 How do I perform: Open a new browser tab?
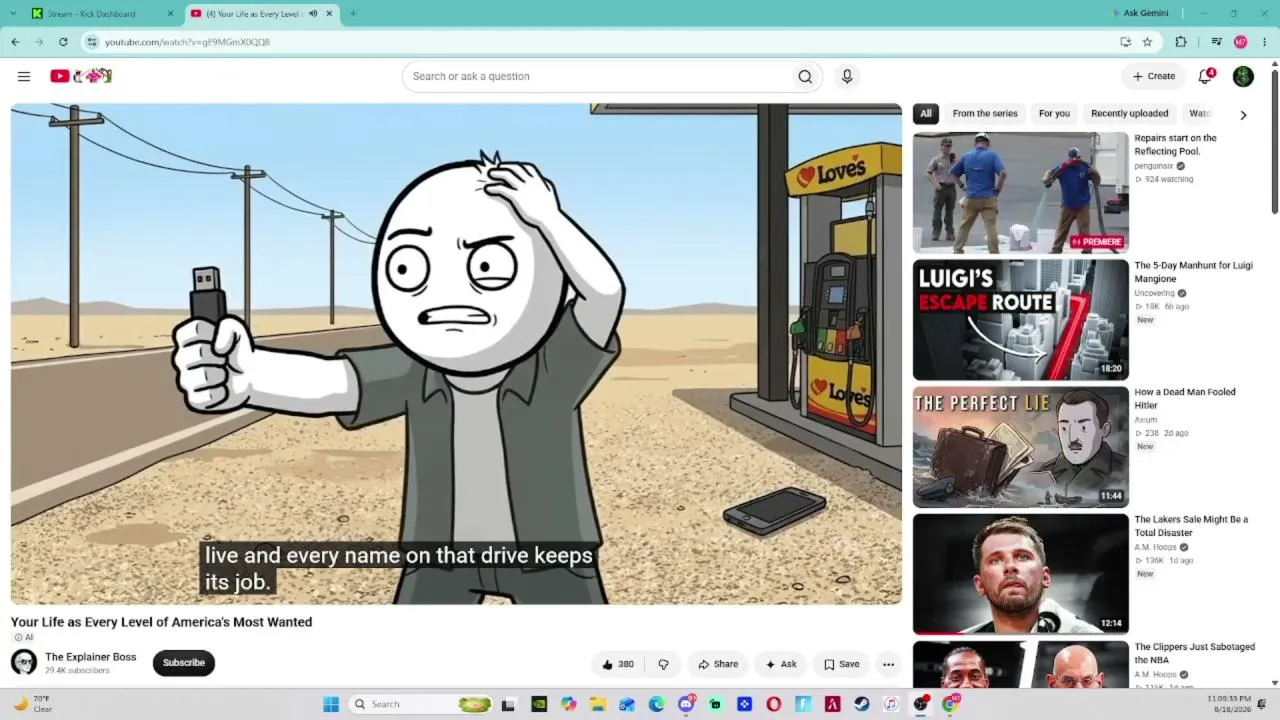(x=353, y=14)
